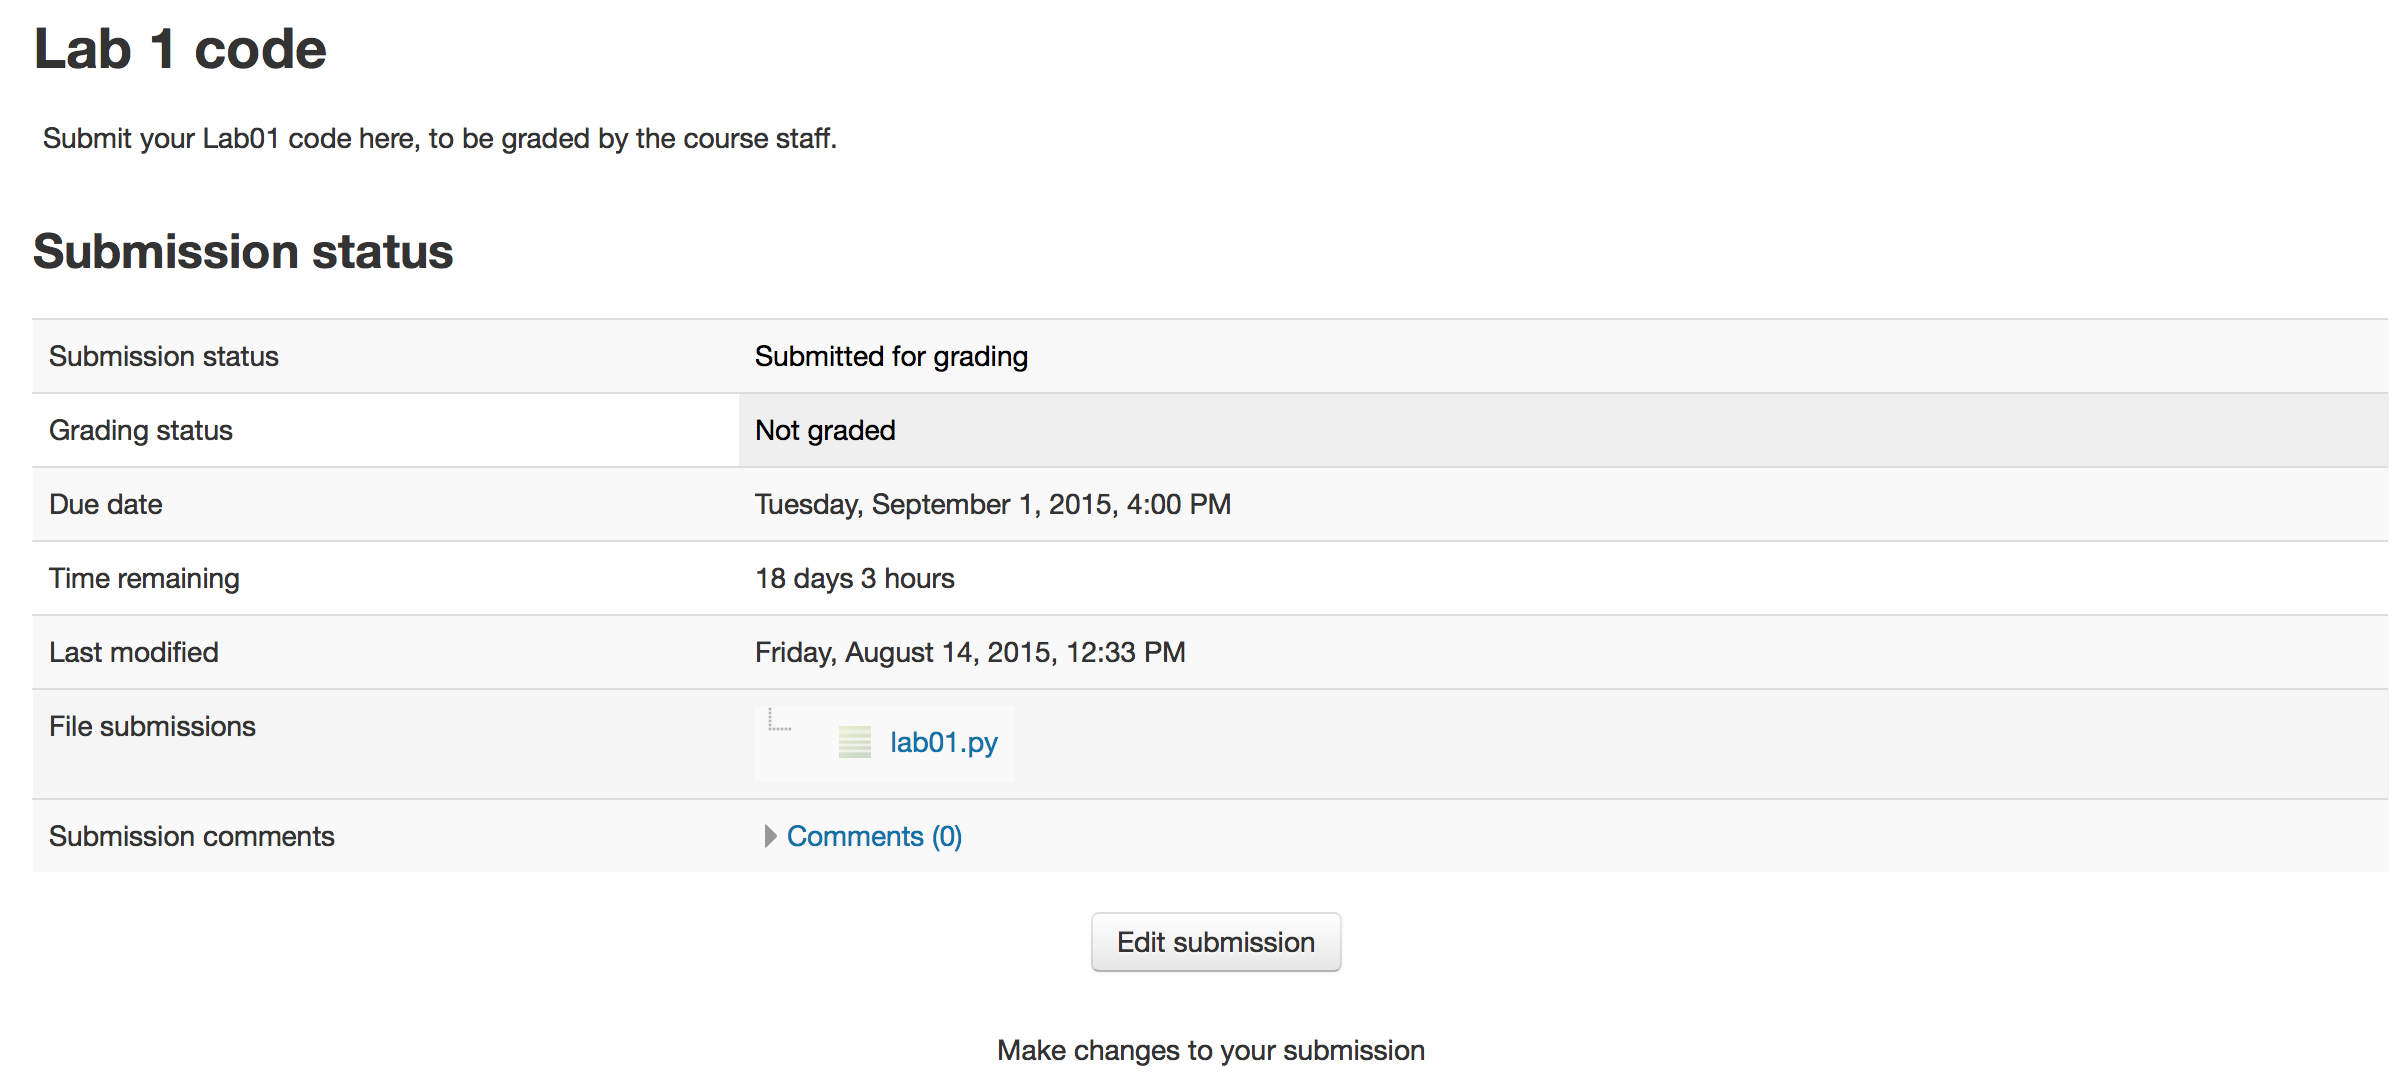
Task: Click the Time remaining value 18 days 3 hours
Action: (x=854, y=578)
